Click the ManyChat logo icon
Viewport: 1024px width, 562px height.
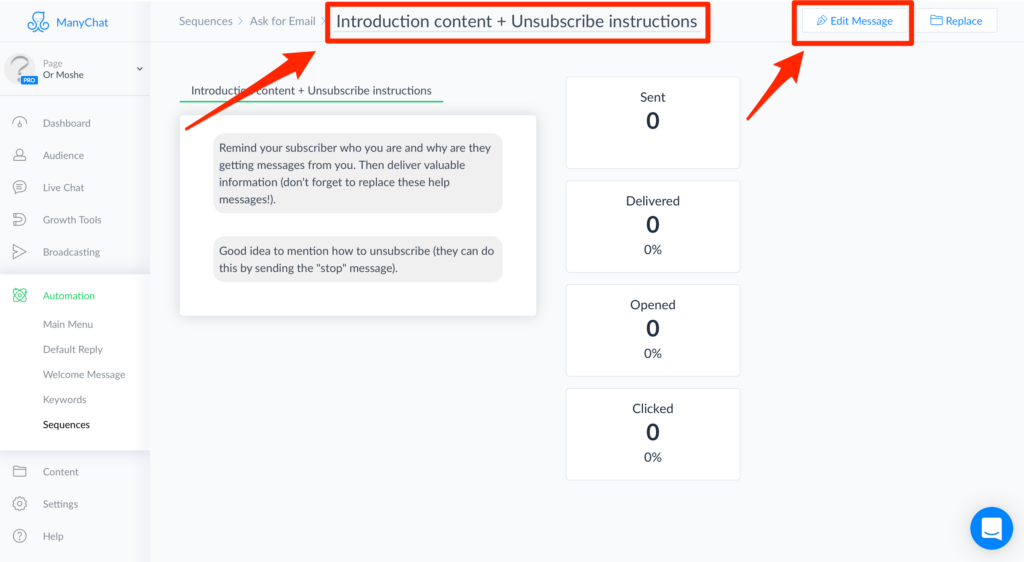coord(38,22)
